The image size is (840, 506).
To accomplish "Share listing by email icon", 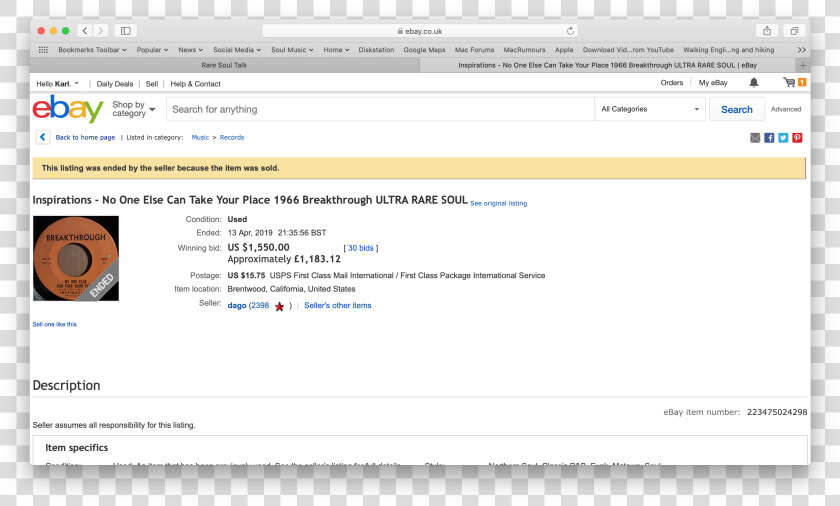I will (x=755, y=138).
